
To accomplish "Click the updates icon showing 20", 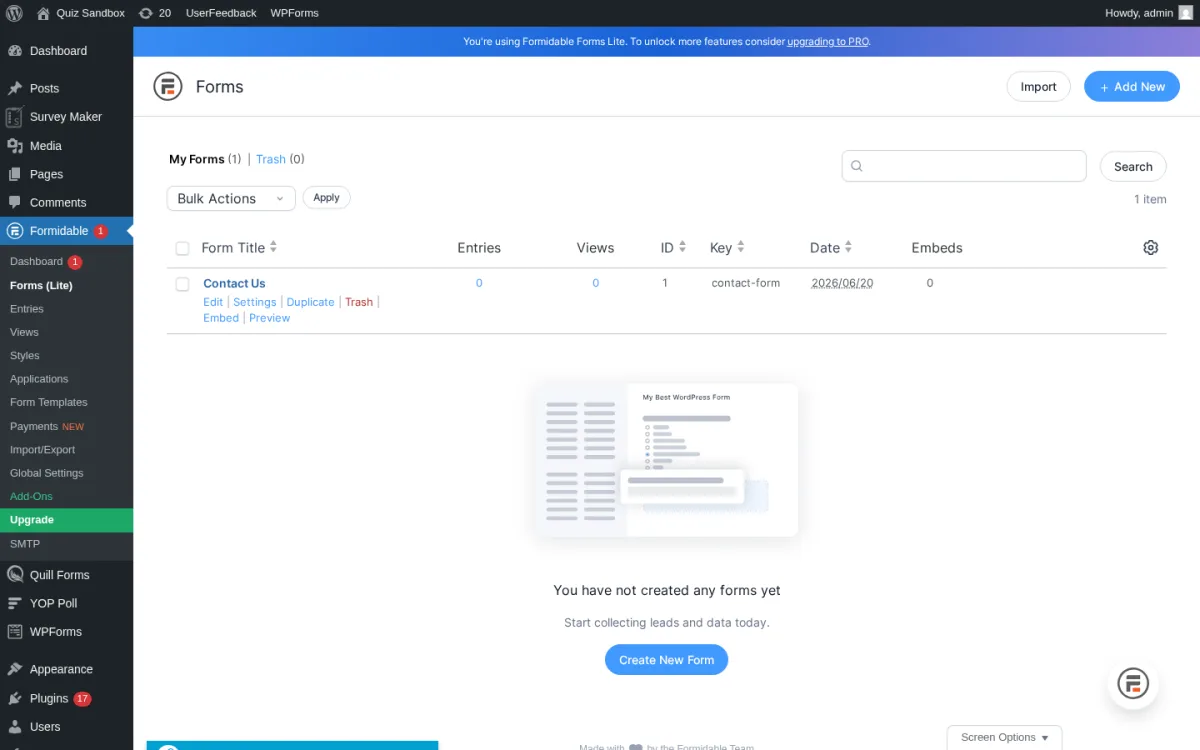I will pyautogui.click(x=146, y=13).
